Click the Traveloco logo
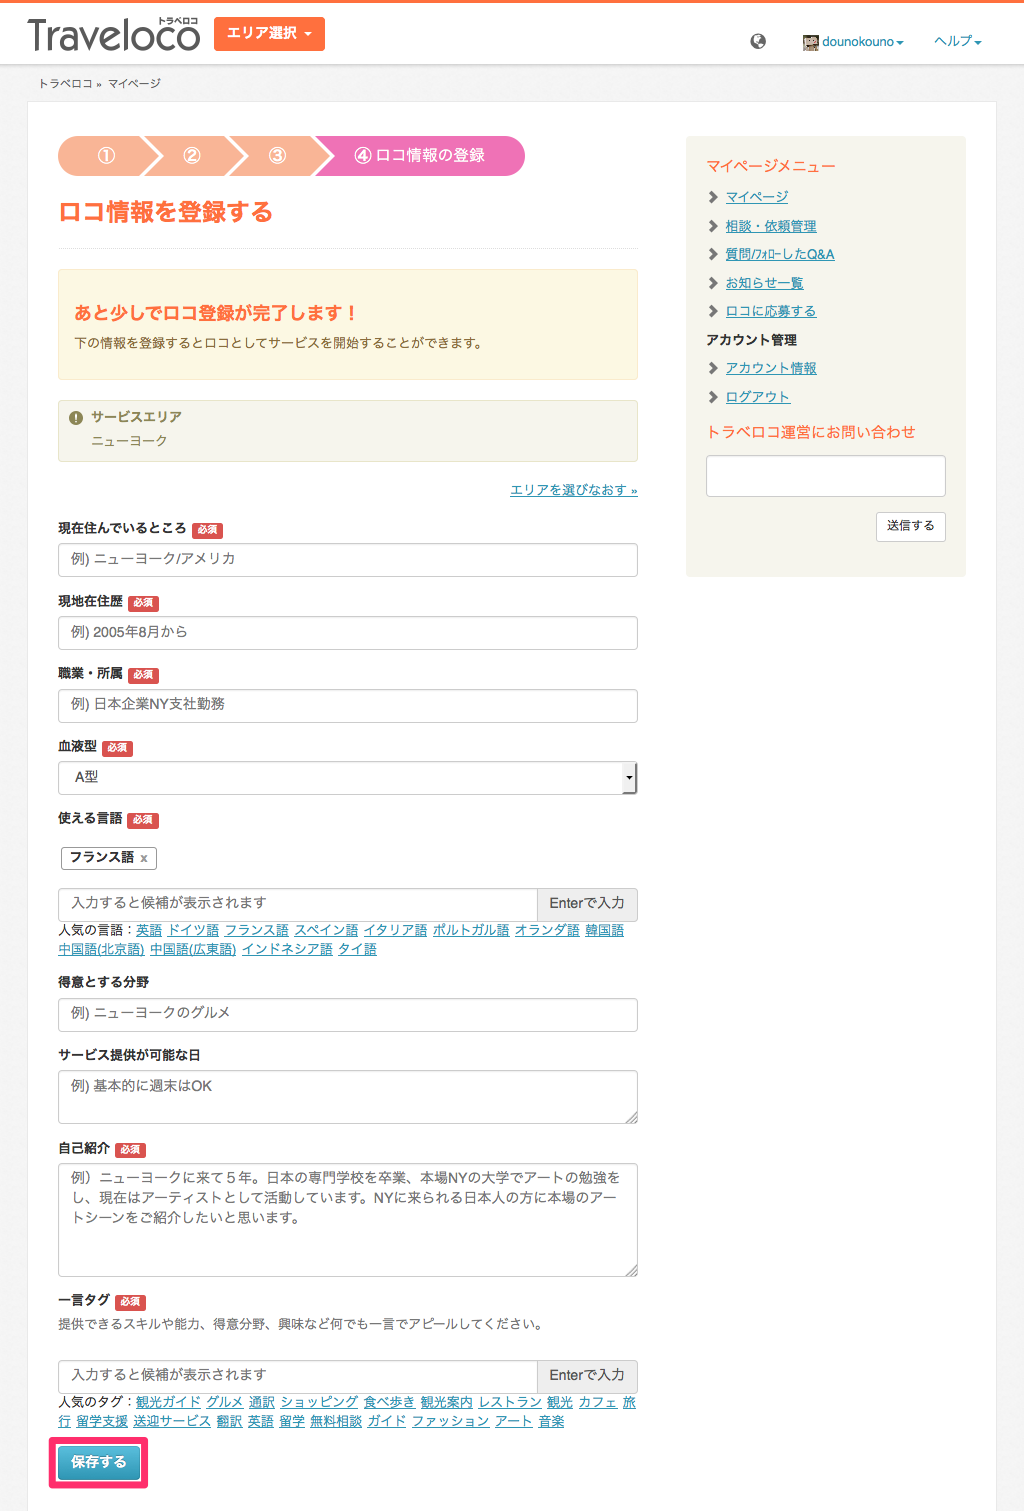This screenshot has width=1024, height=1511. coord(114,35)
